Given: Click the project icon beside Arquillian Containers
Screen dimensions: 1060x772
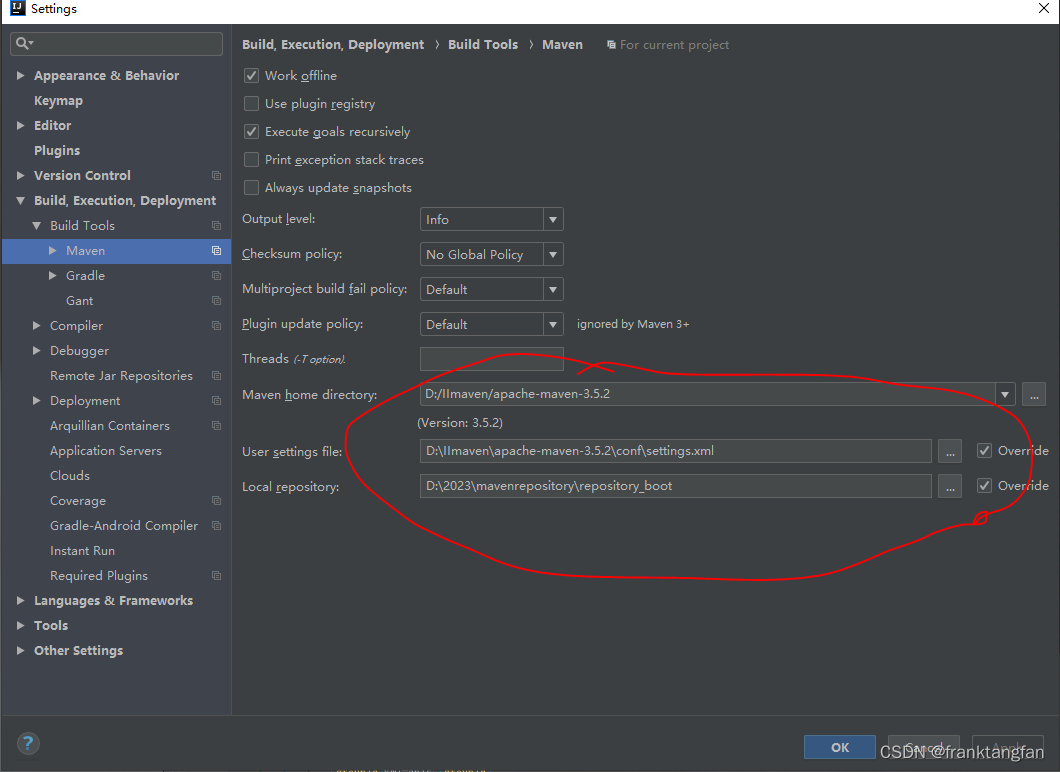Looking at the screenshot, I should click(216, 426).
